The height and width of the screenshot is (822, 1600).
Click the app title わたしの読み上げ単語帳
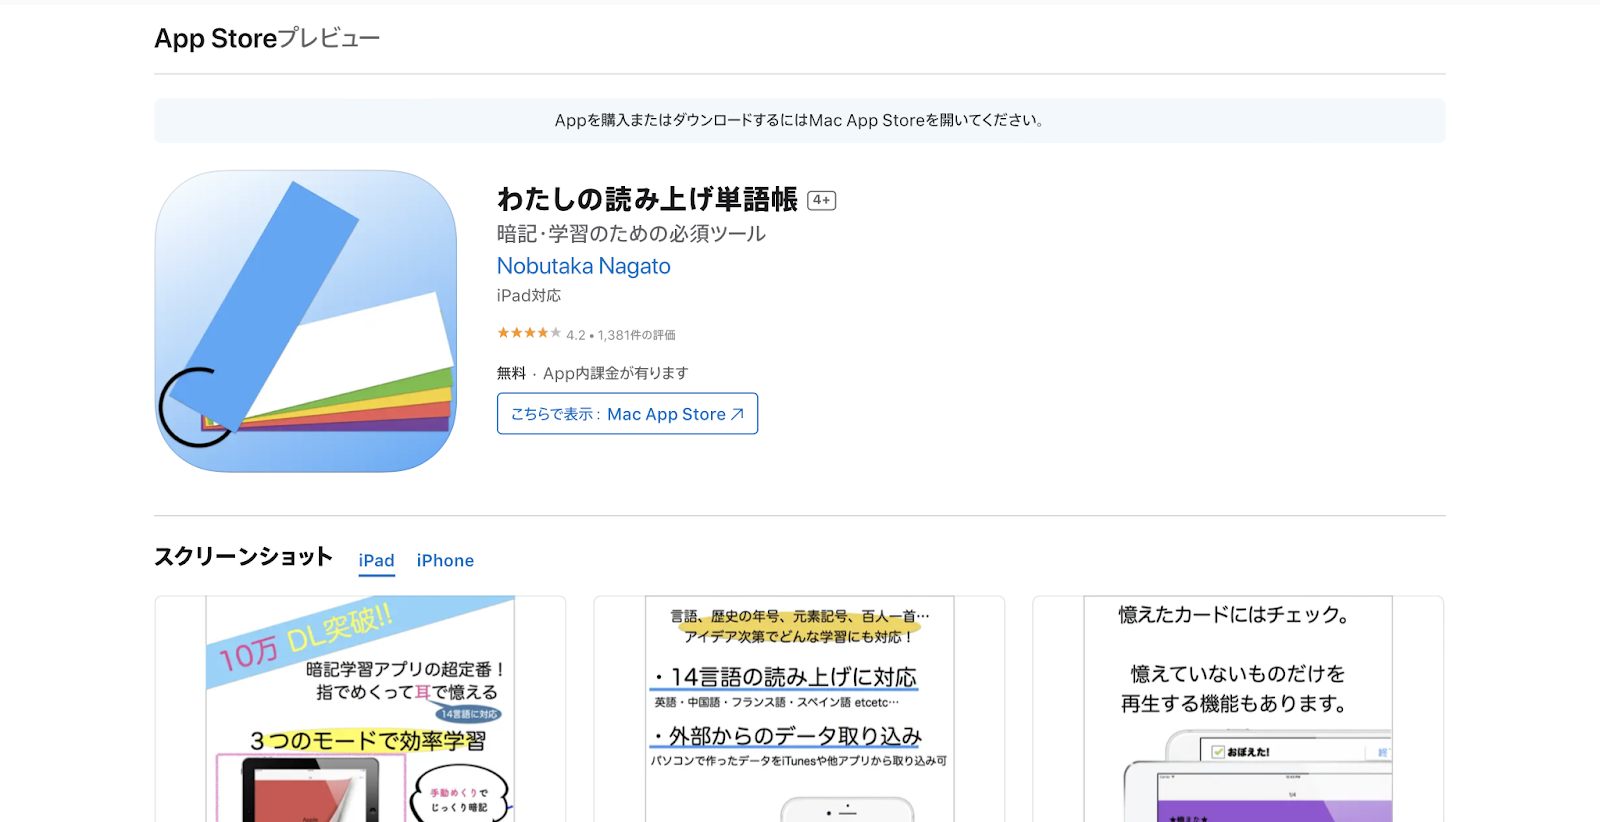pyautogui.click(x=647, y=200)
